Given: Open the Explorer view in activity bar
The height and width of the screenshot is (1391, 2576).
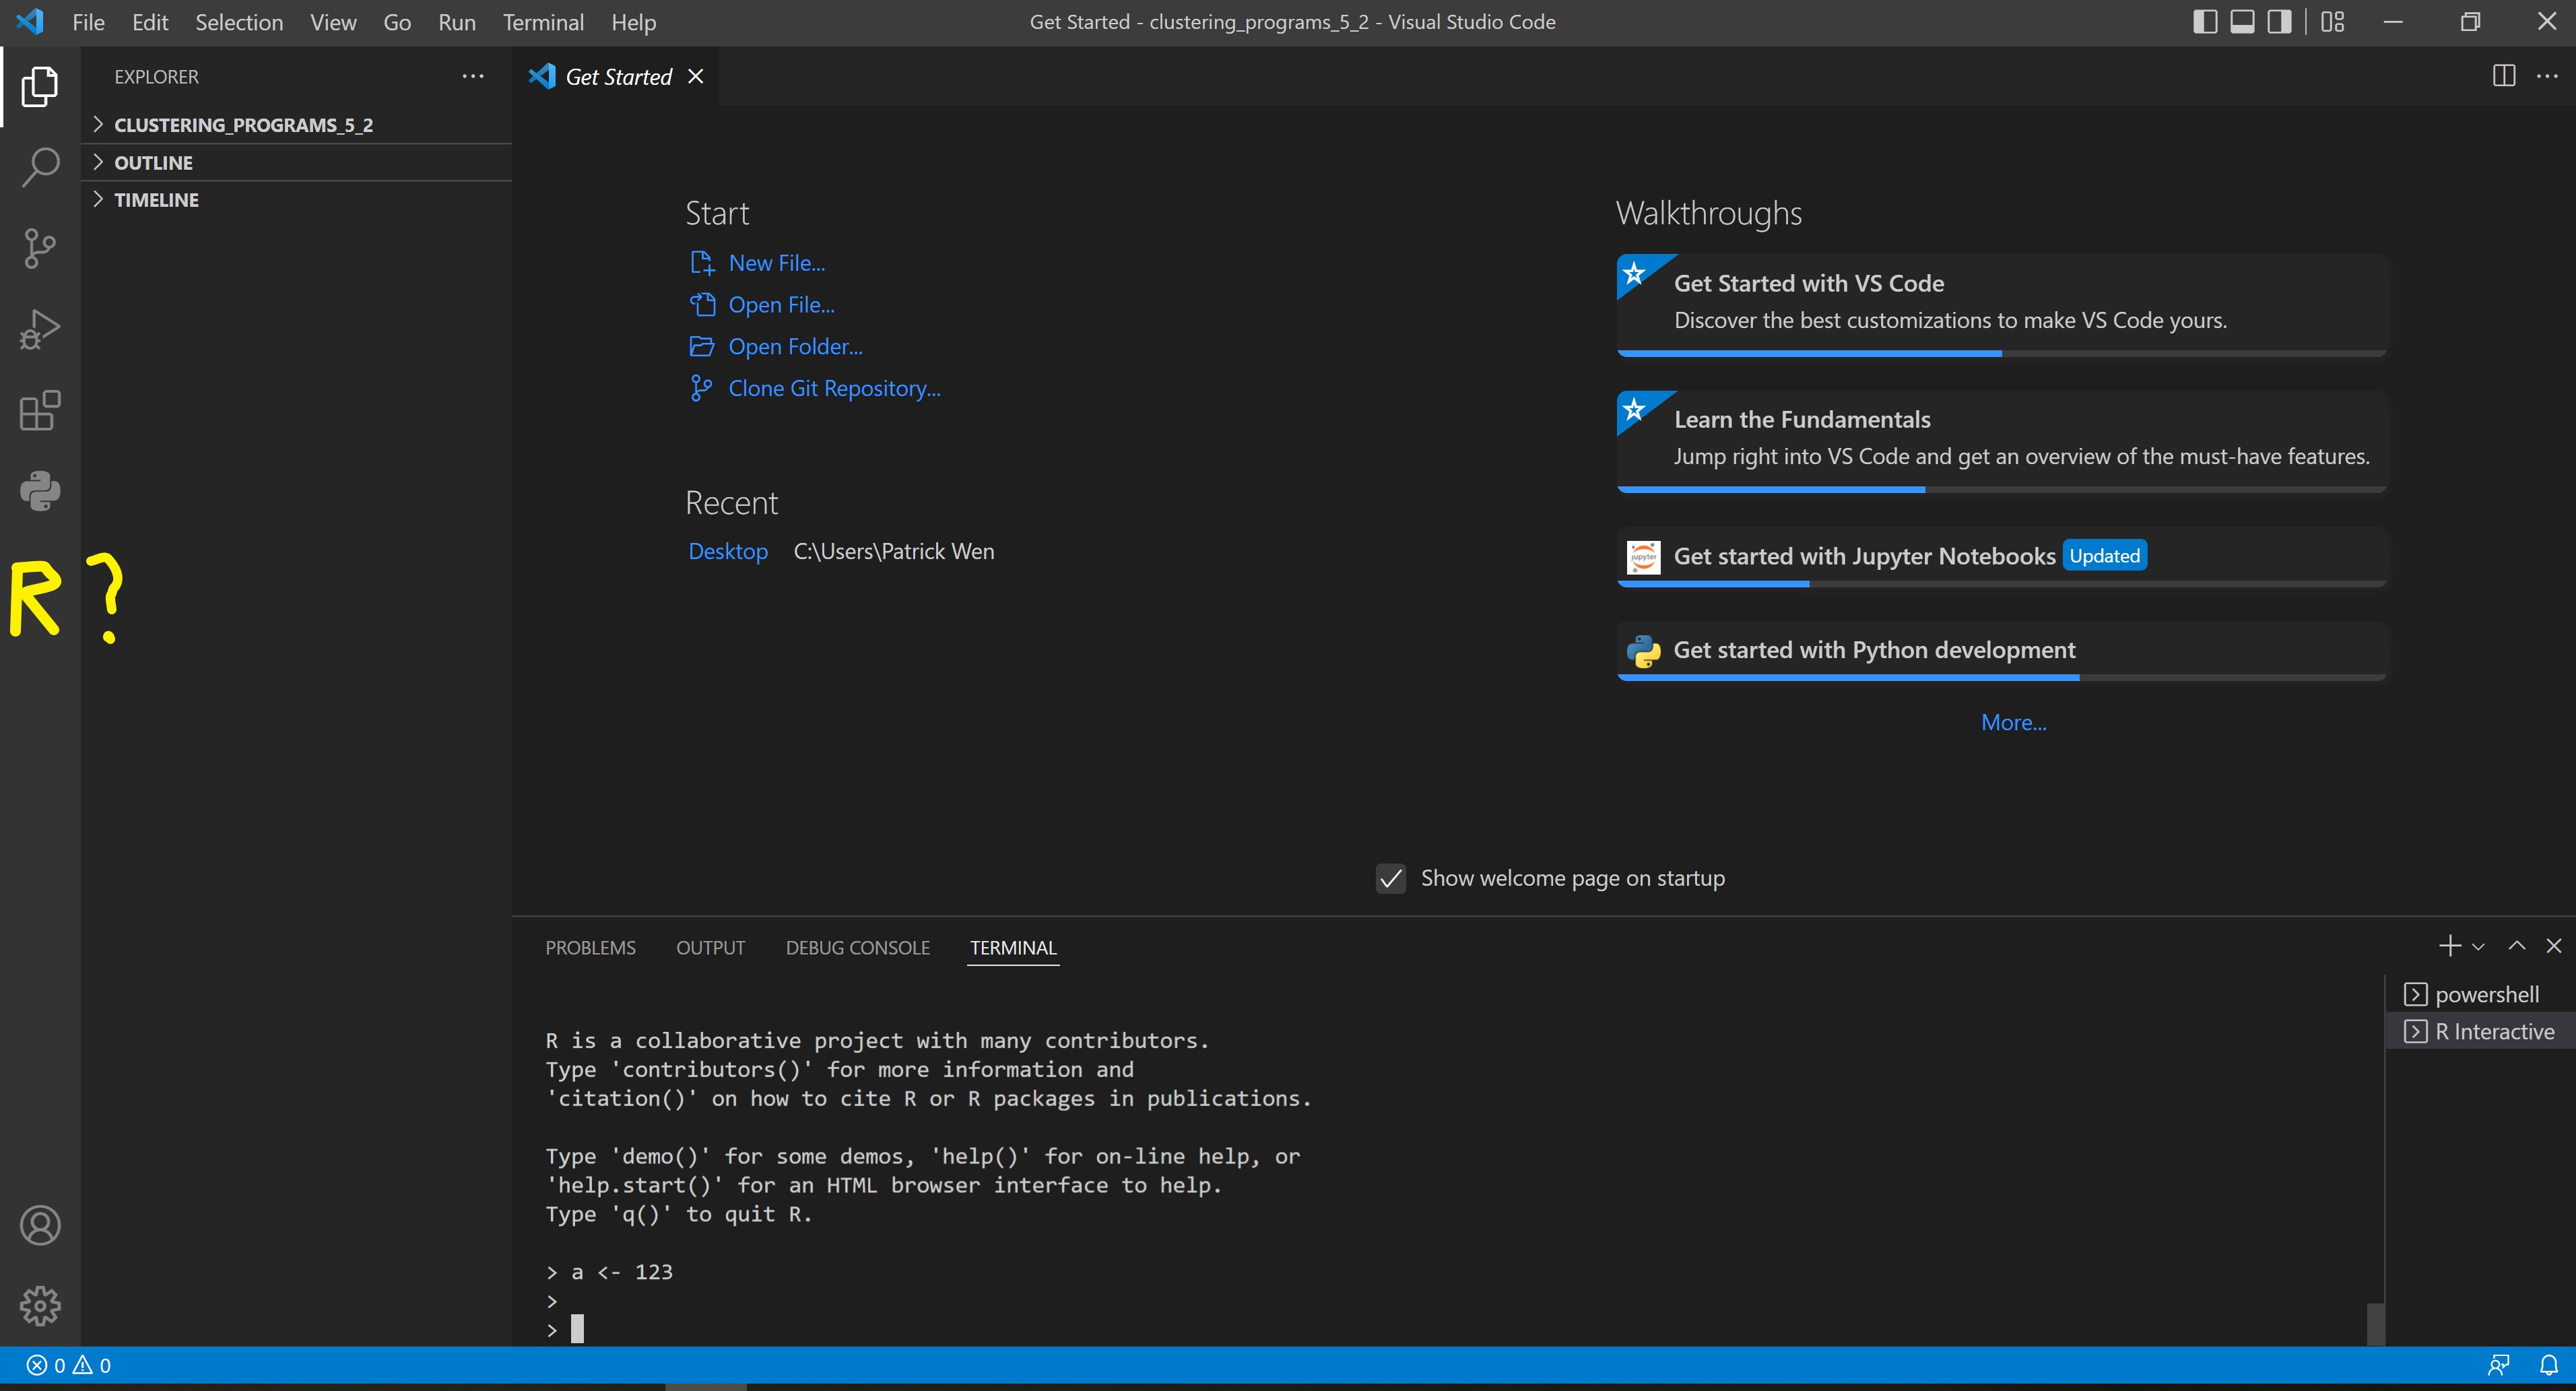Looking at the screenshot, I should pos(40,86).
